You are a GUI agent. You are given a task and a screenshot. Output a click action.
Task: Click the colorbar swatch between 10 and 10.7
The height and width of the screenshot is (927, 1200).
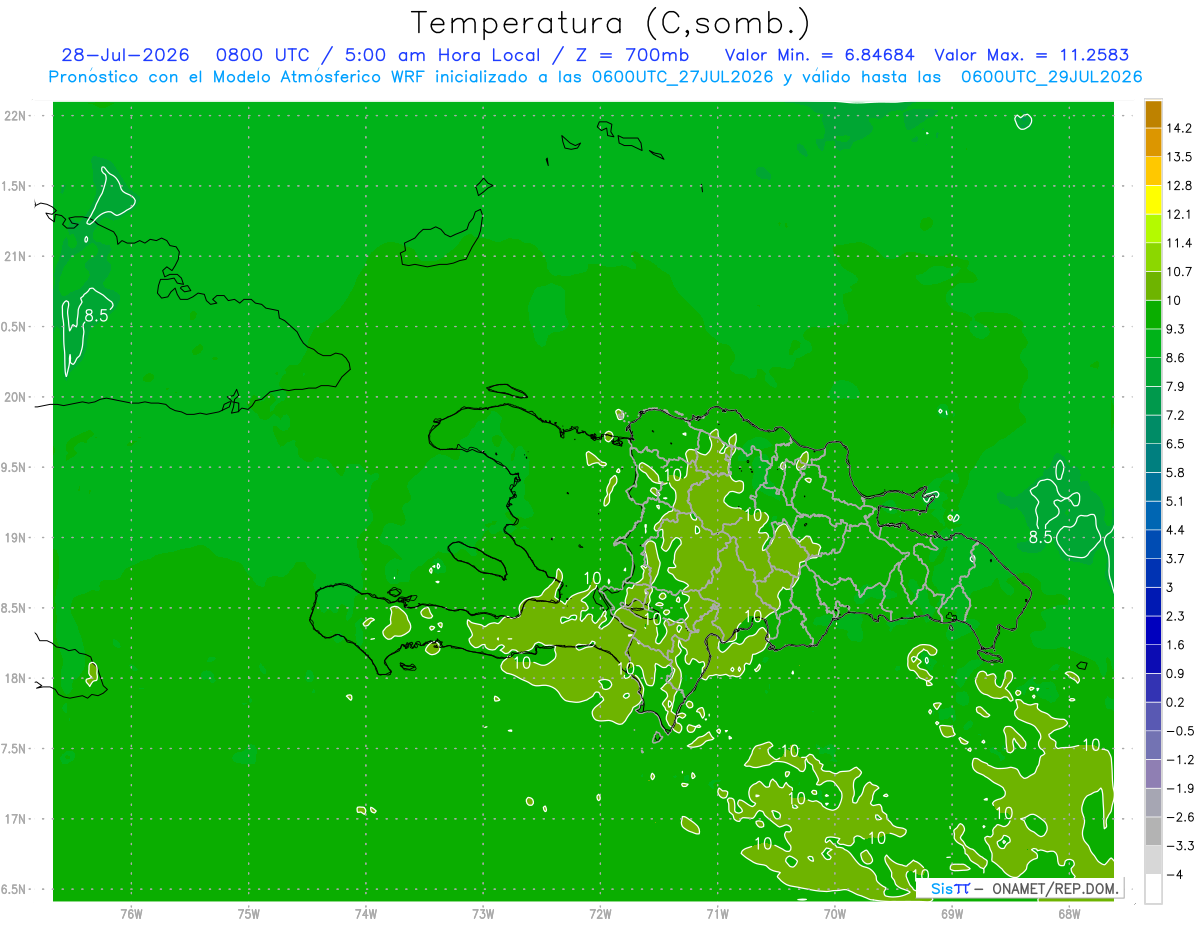(x=1153, y=286)
